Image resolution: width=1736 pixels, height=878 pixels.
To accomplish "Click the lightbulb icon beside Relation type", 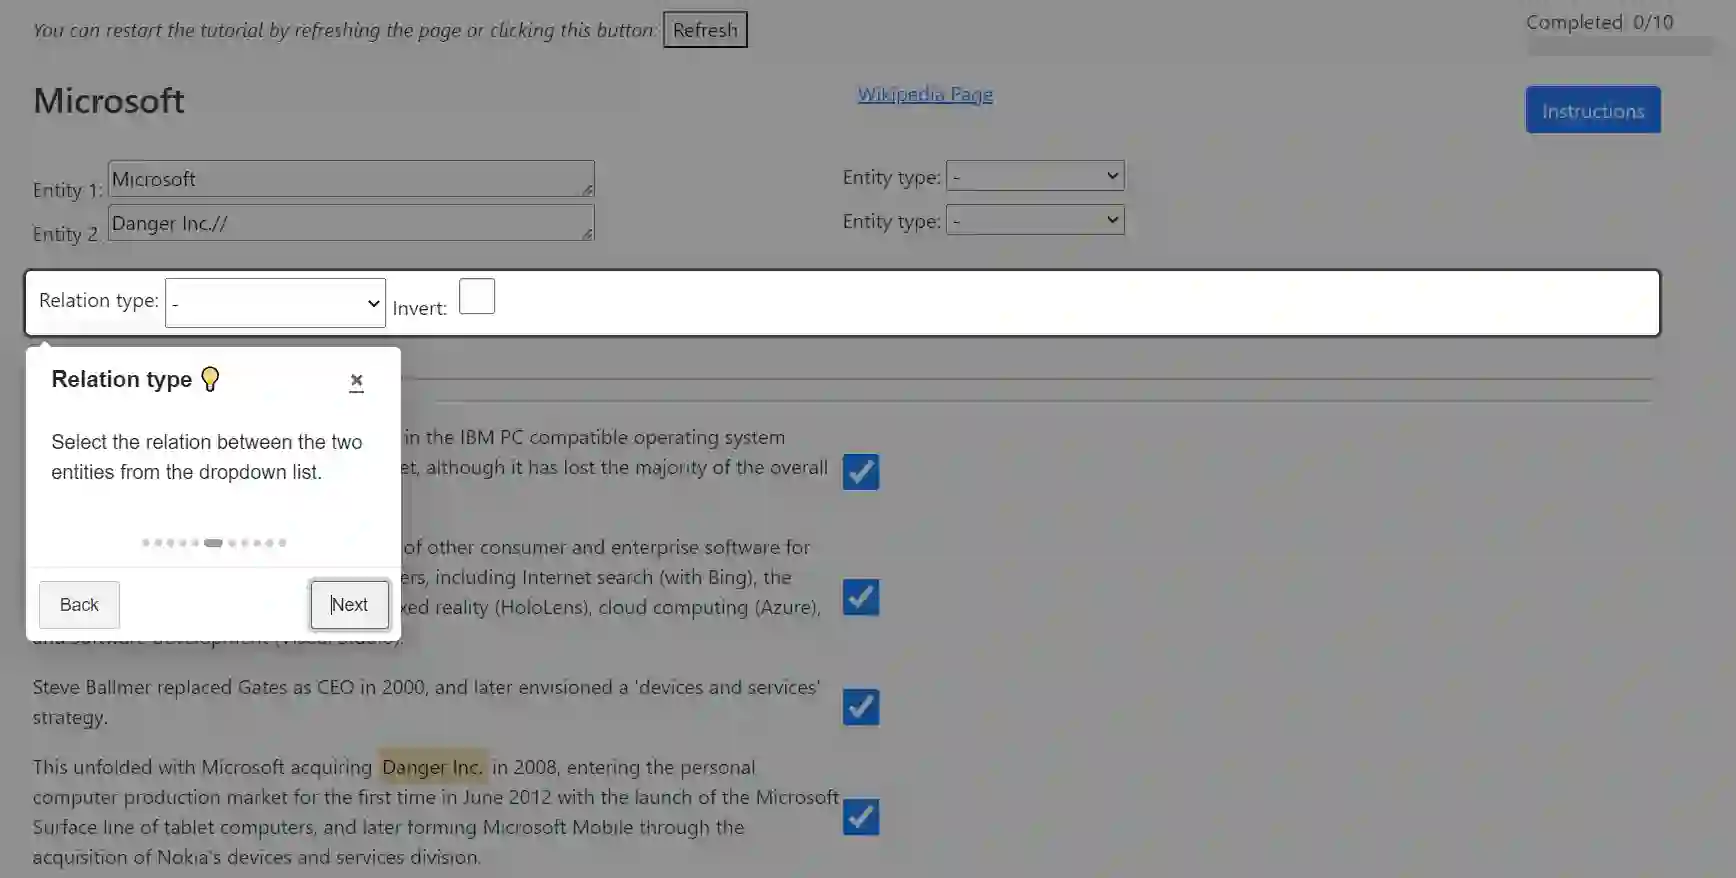I will pyautogui.click(x=210, y=379).
